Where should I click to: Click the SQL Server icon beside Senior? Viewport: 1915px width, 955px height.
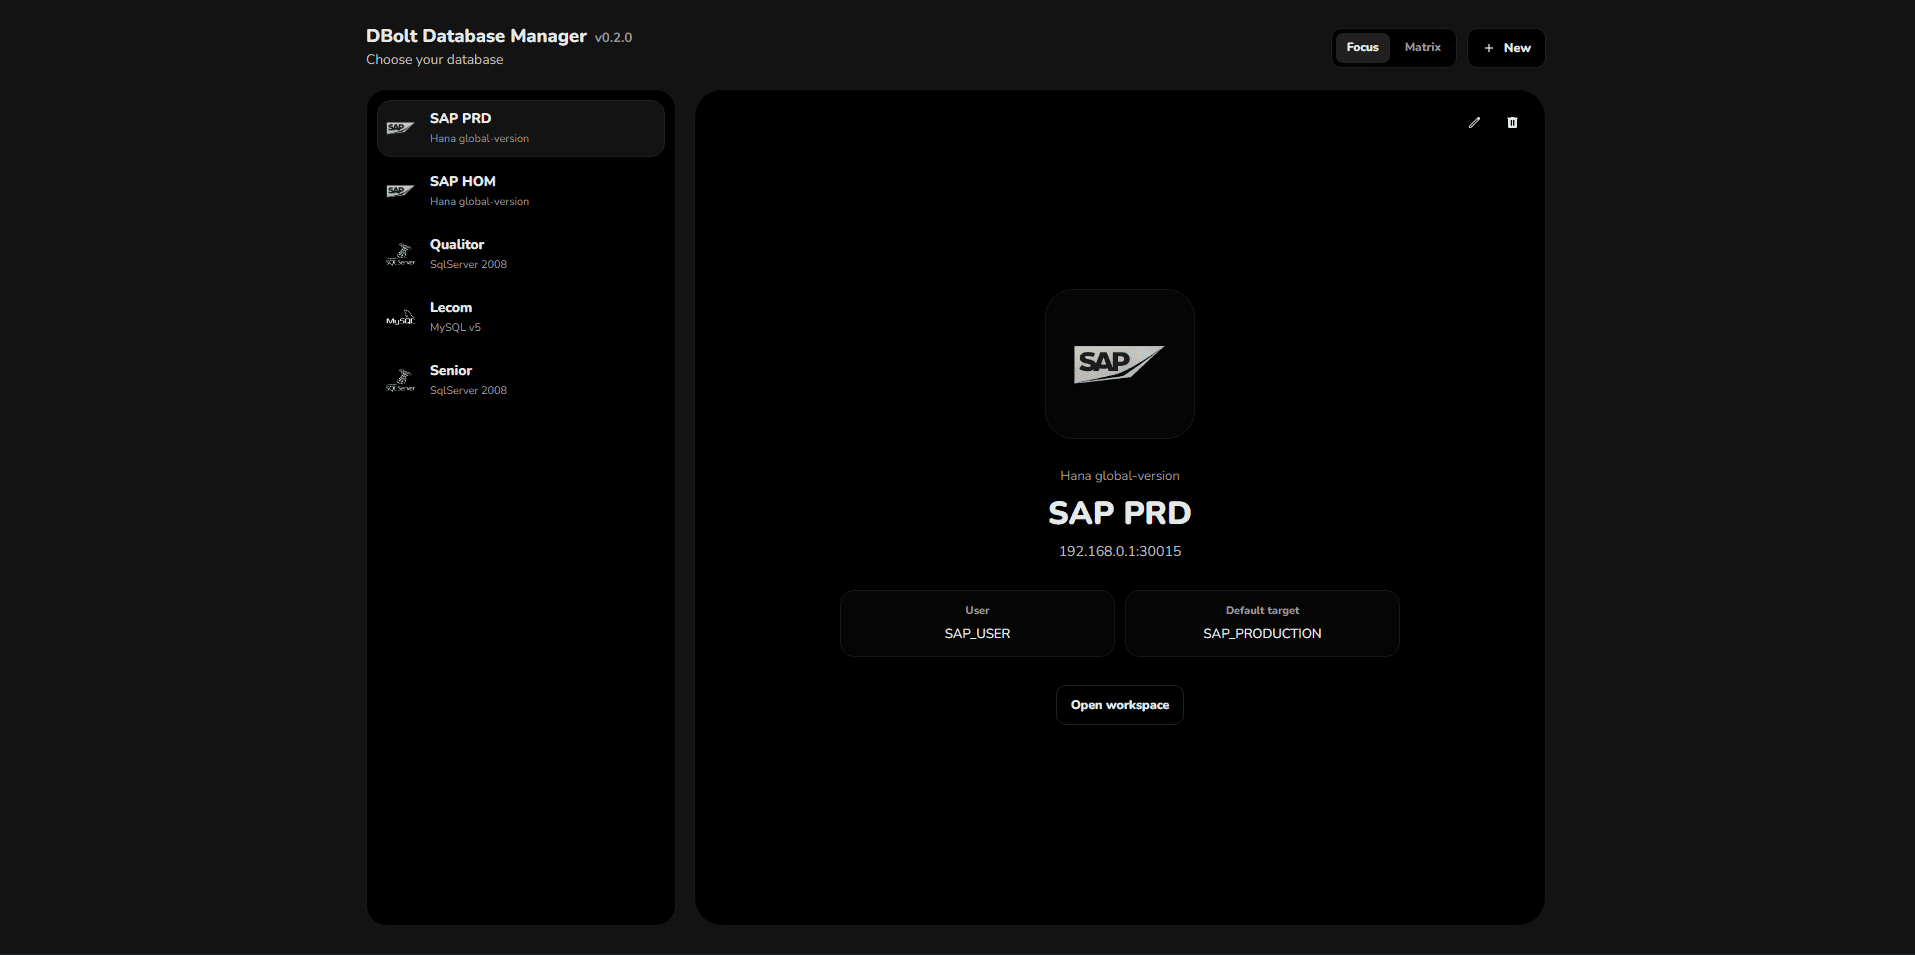(x=400, y=380)
